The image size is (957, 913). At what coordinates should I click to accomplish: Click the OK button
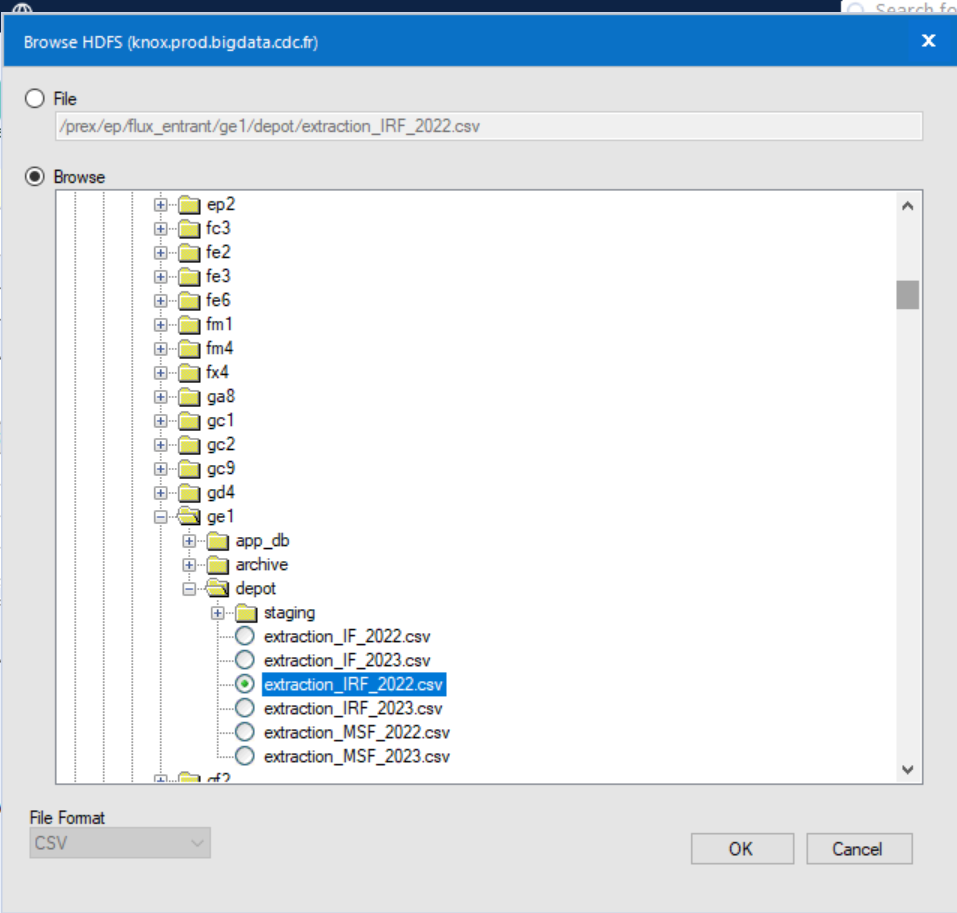[x=741, y=848]
